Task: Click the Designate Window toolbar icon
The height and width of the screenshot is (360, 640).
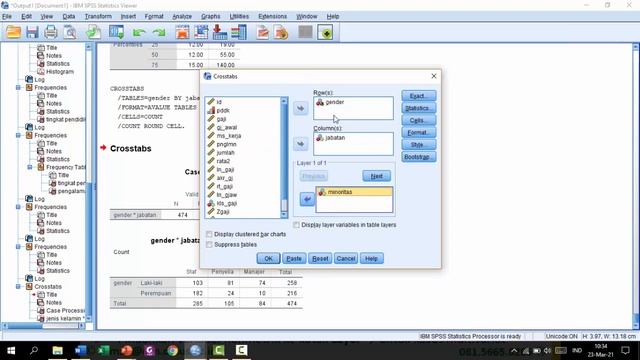Action: (326, 32)
